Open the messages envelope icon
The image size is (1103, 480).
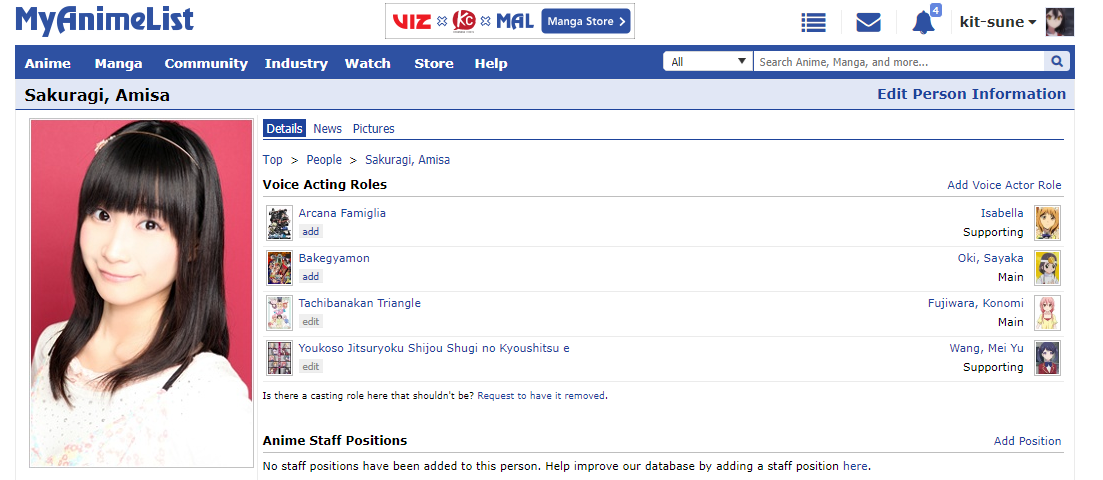click(x=868, y=22)
